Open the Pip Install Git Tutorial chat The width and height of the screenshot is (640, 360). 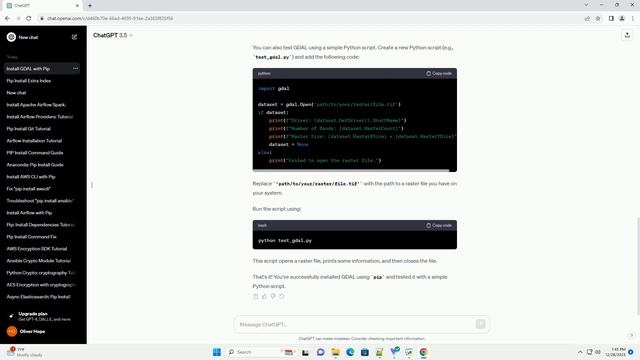tap(42, 129)
